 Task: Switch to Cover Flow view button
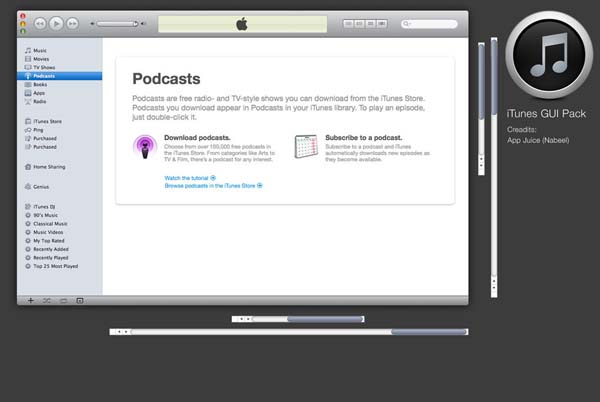click(x=382, y=24)
